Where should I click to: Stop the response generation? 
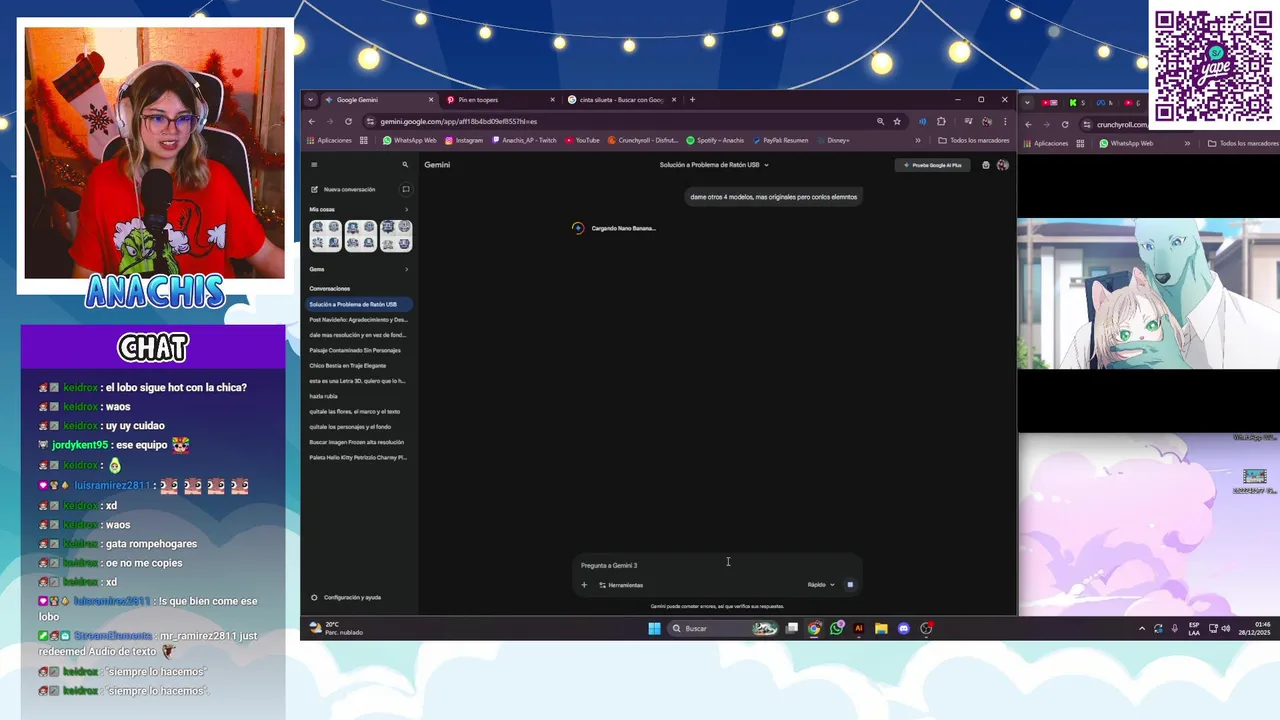click(x=850, y=585)
